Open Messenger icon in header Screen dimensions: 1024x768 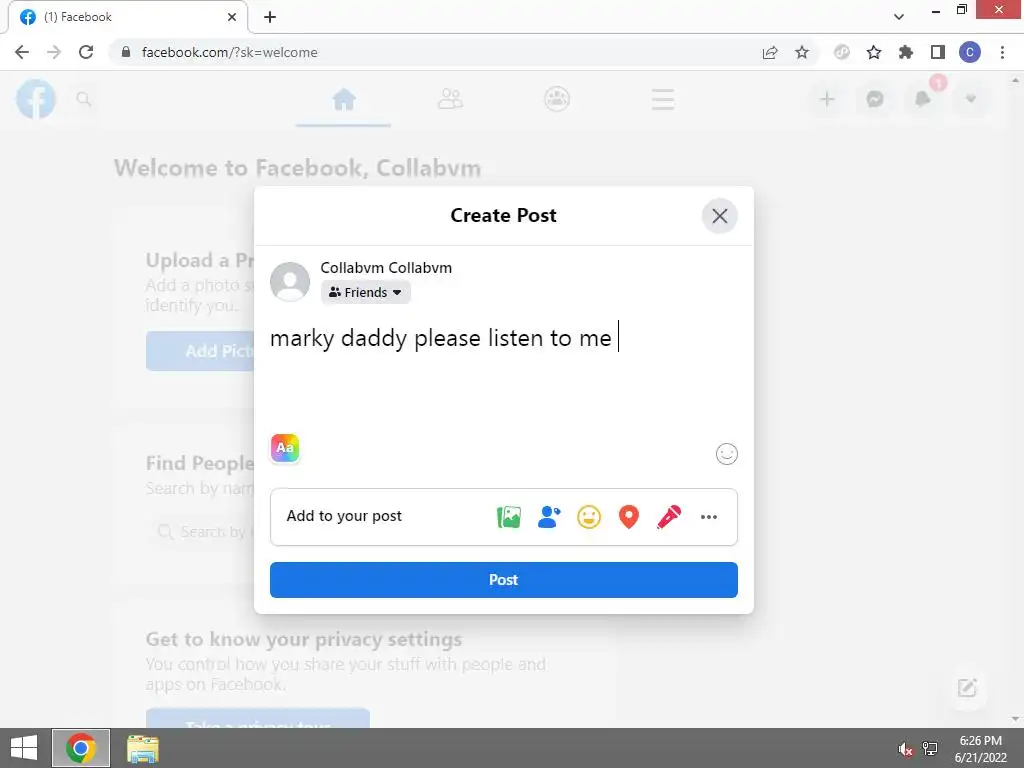[x=874, y=99]
